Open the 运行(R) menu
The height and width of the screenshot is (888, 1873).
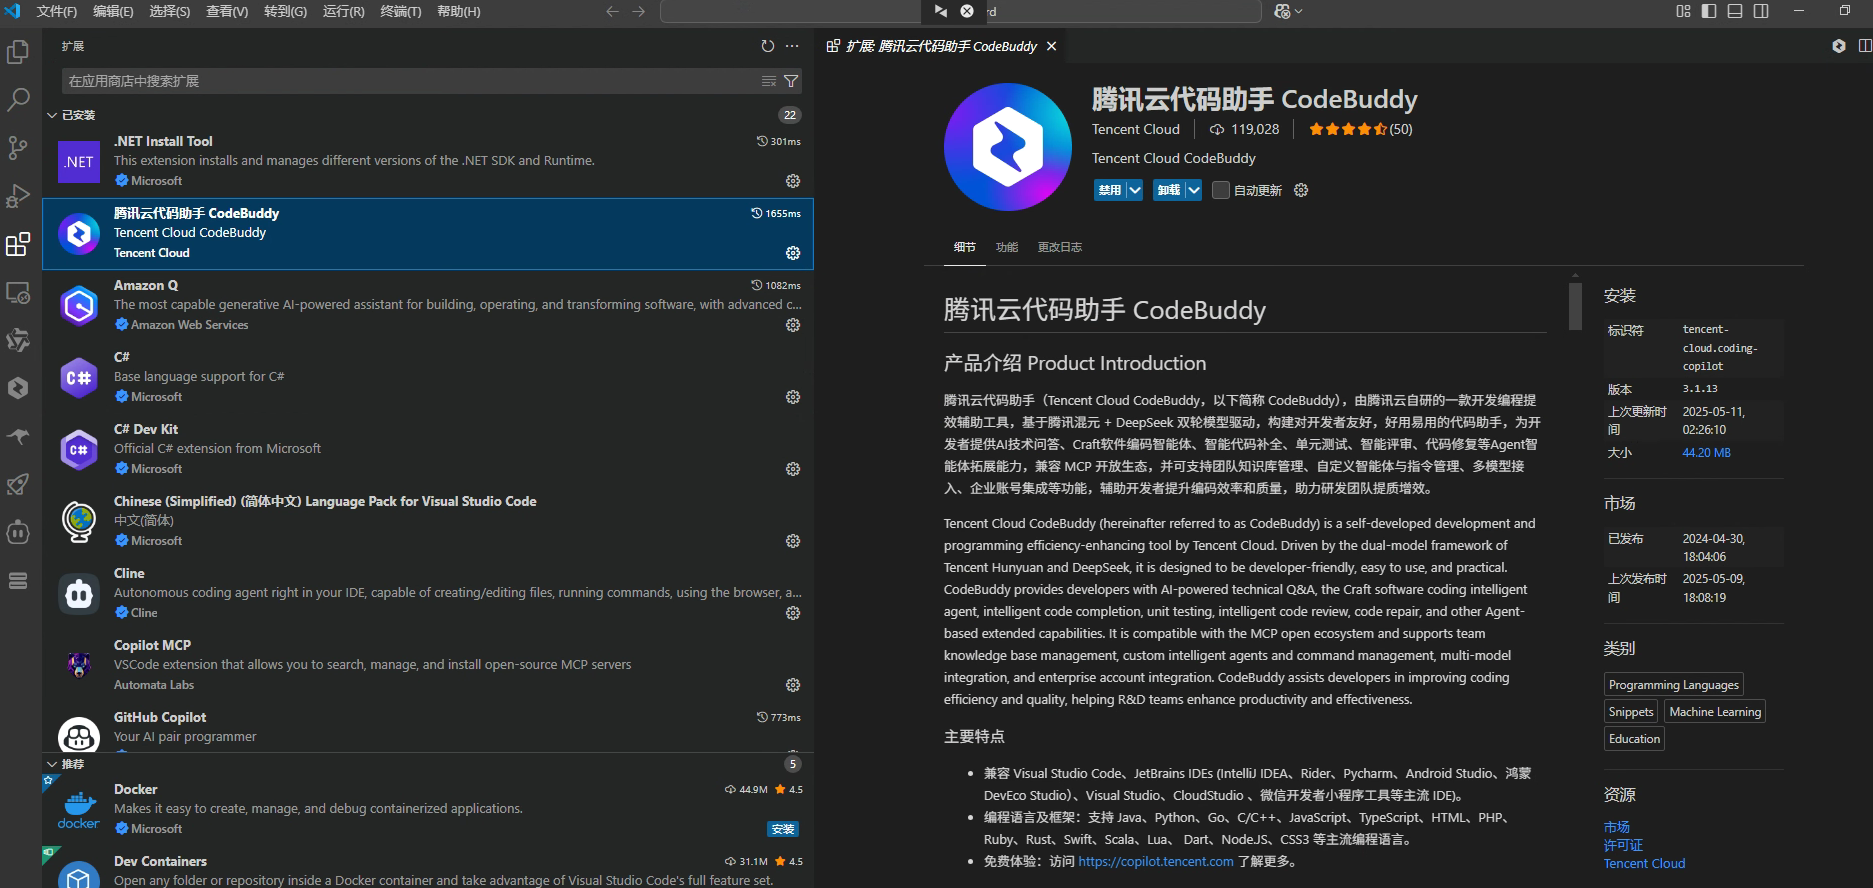(343, 11)
